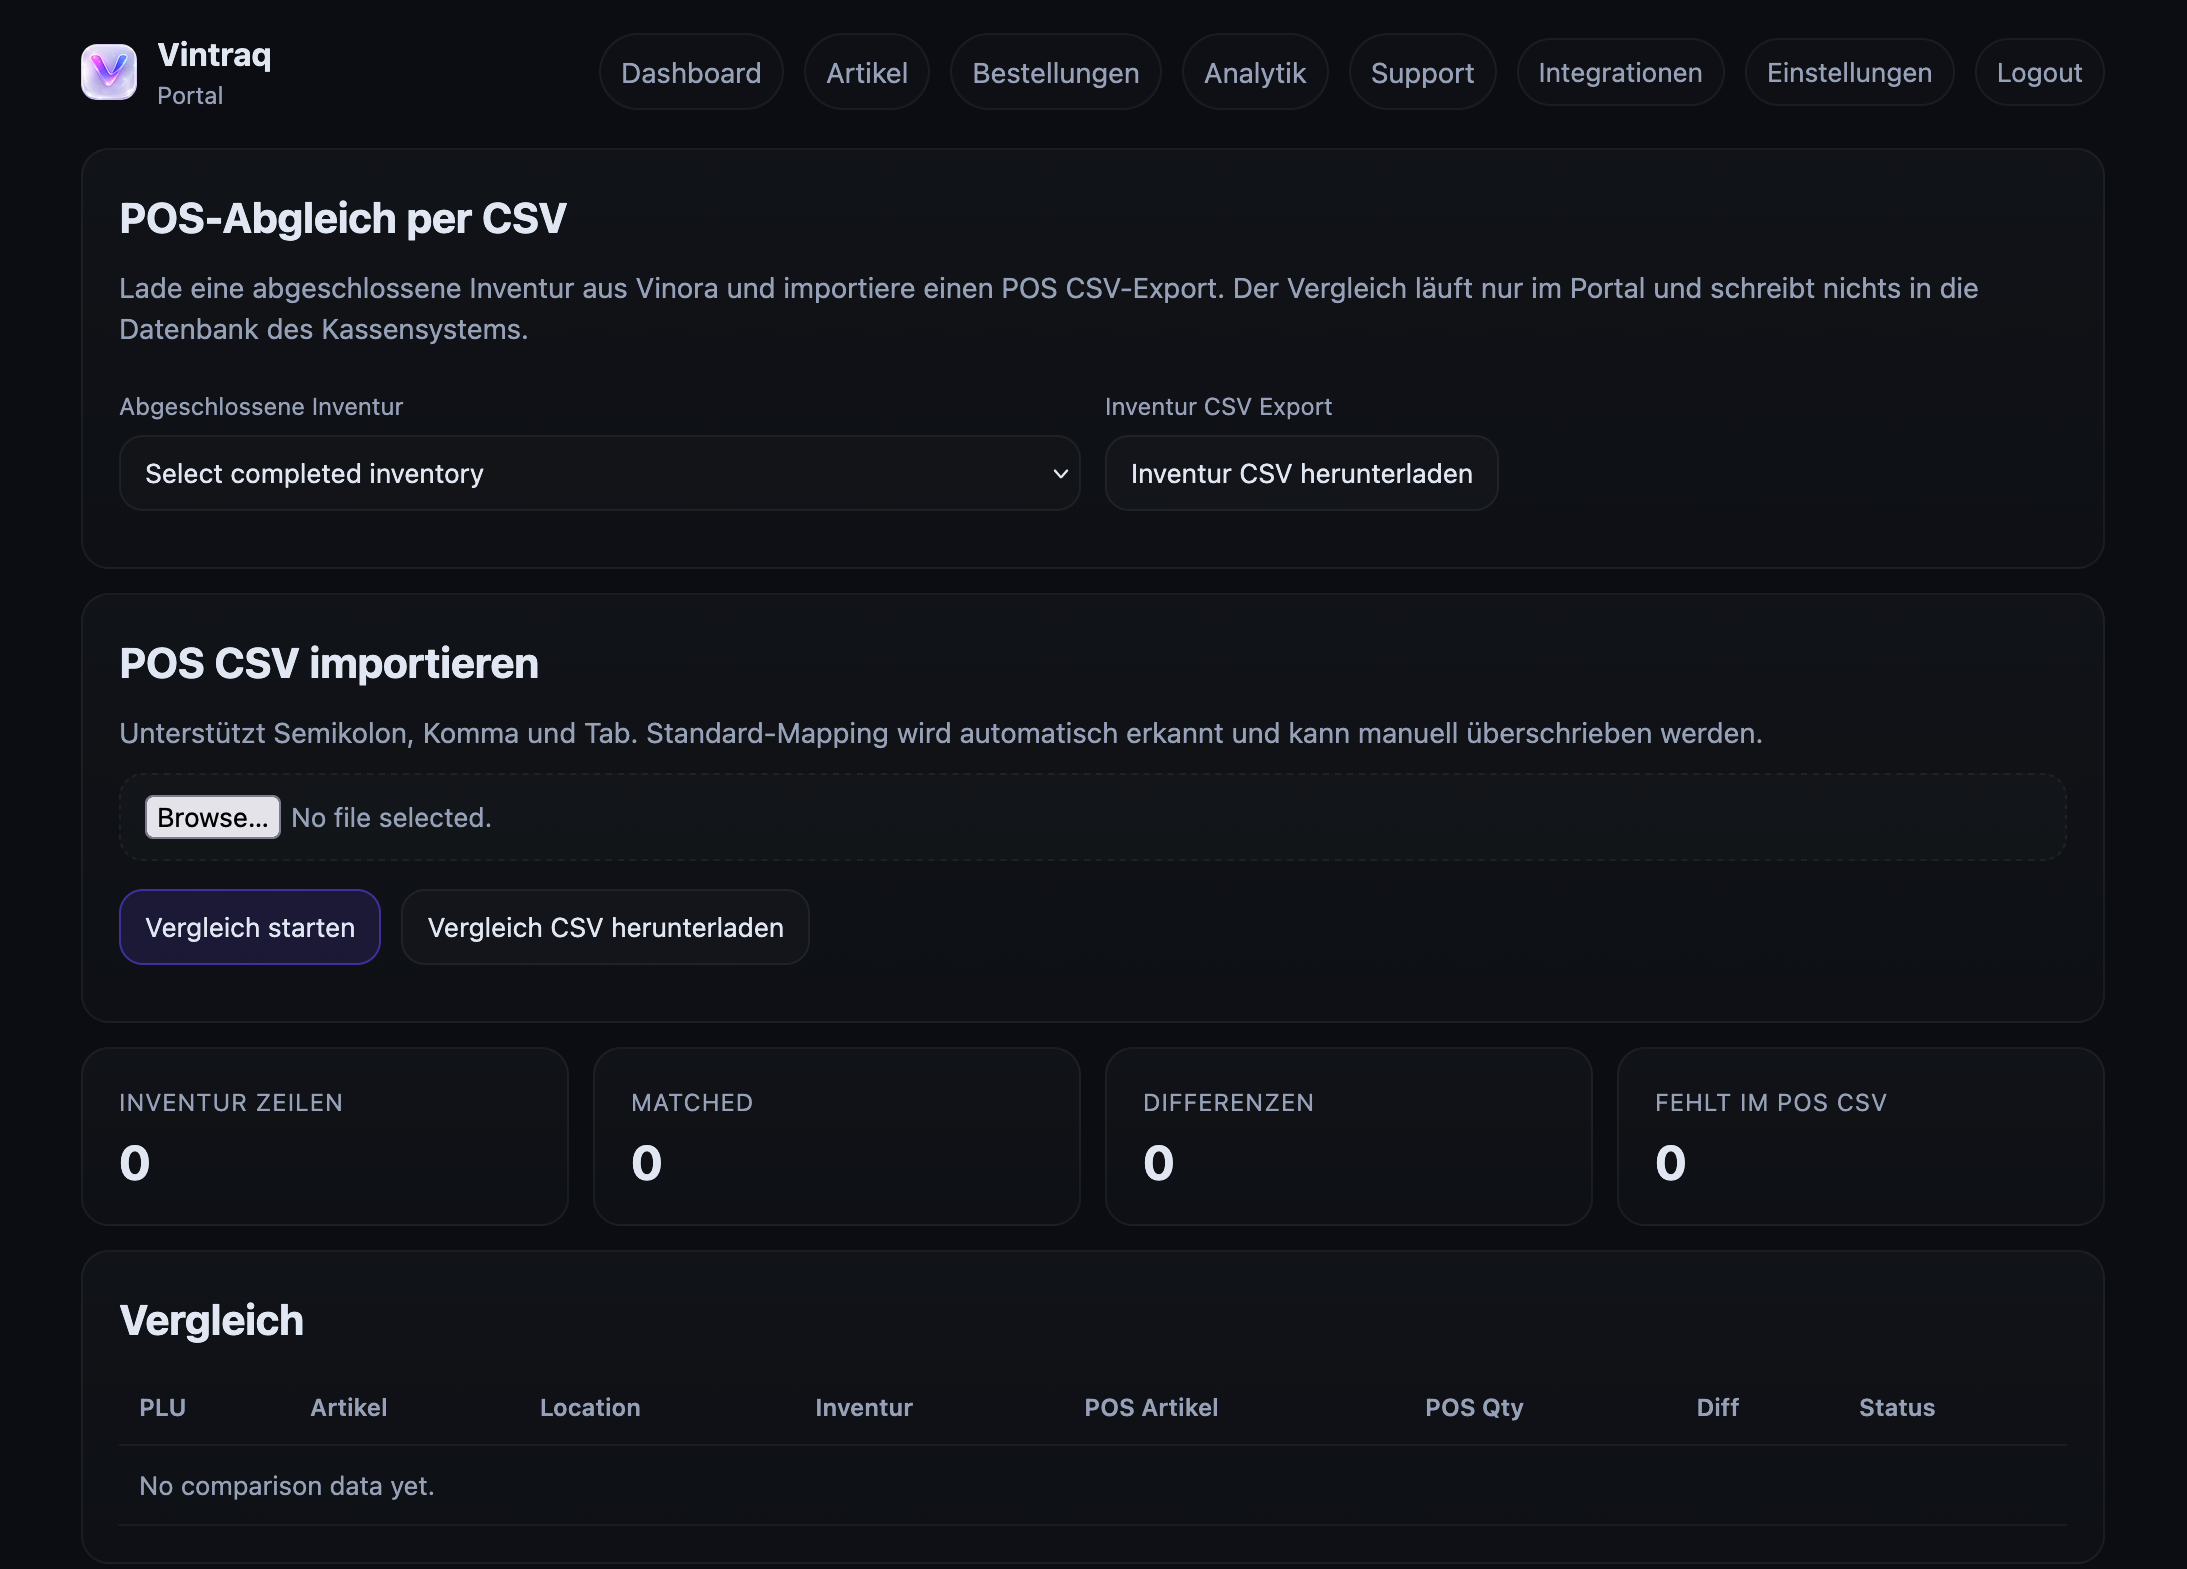2187x1569 pixels.
Task: Open the Support page
Action: point(1421,73)
